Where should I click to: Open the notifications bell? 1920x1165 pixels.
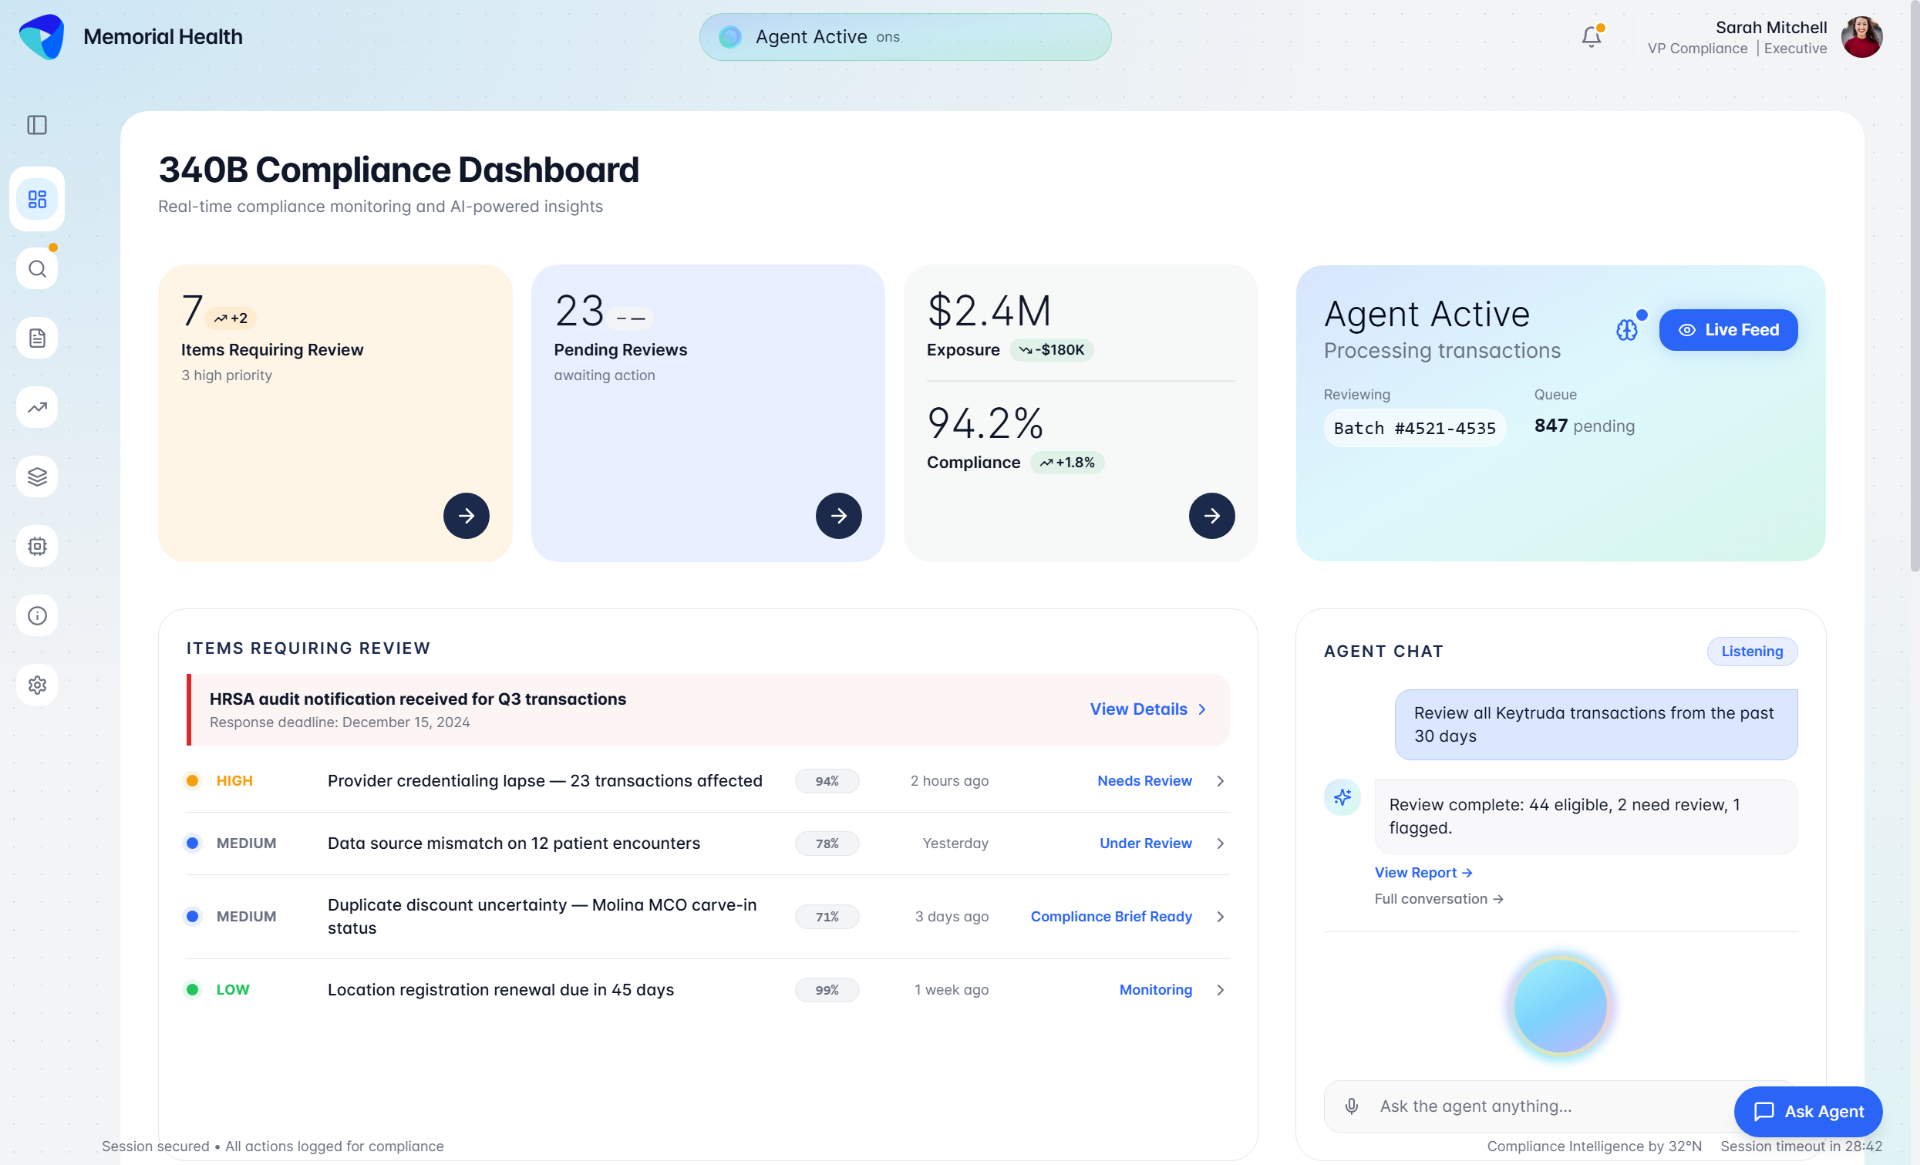pos(1592,37)
